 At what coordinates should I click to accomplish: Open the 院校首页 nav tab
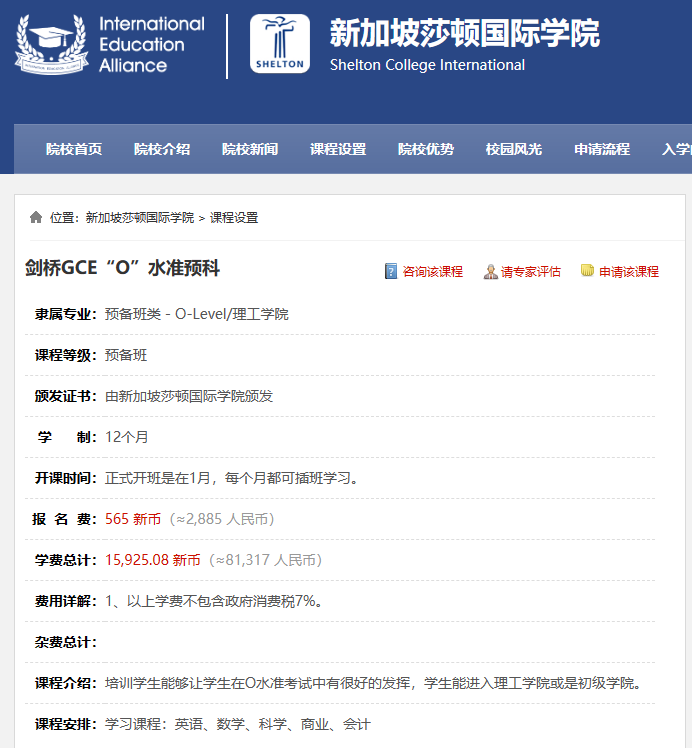[x=74, y=149]
